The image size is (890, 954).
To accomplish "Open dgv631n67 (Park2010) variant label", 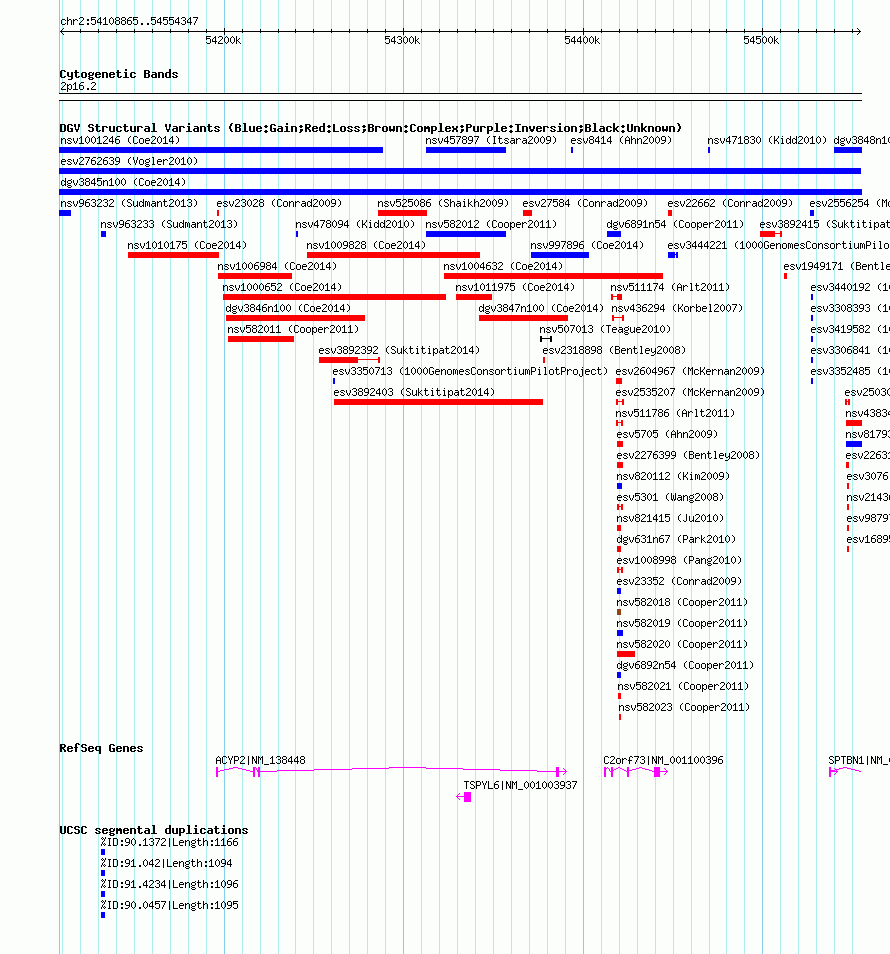I will click(x=676, y=539).
